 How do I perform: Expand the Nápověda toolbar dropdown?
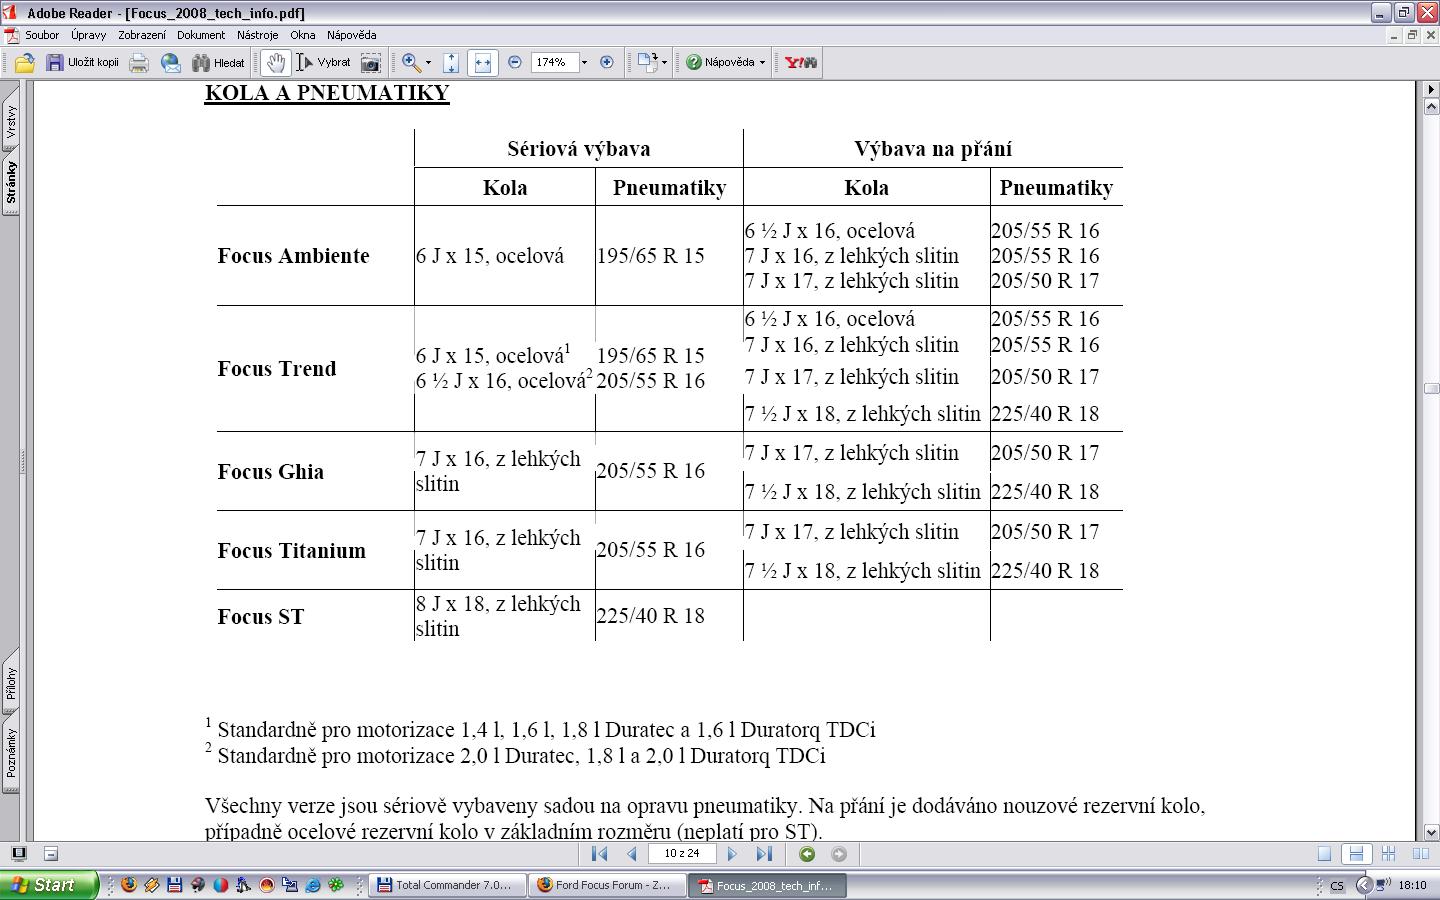[762, 63]
